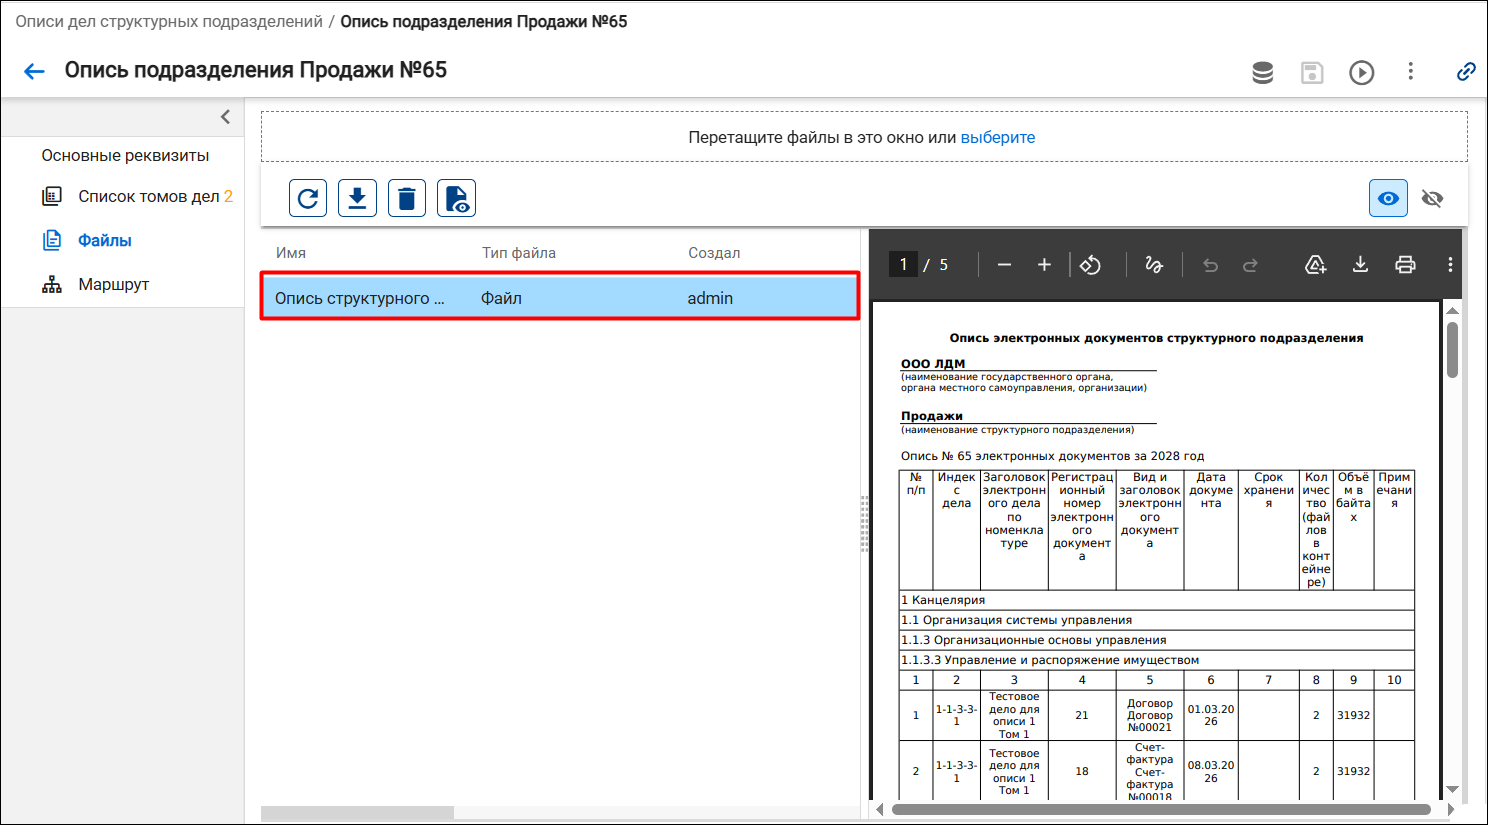Sort by the Тип файла column header

click(x=519, y=253)
